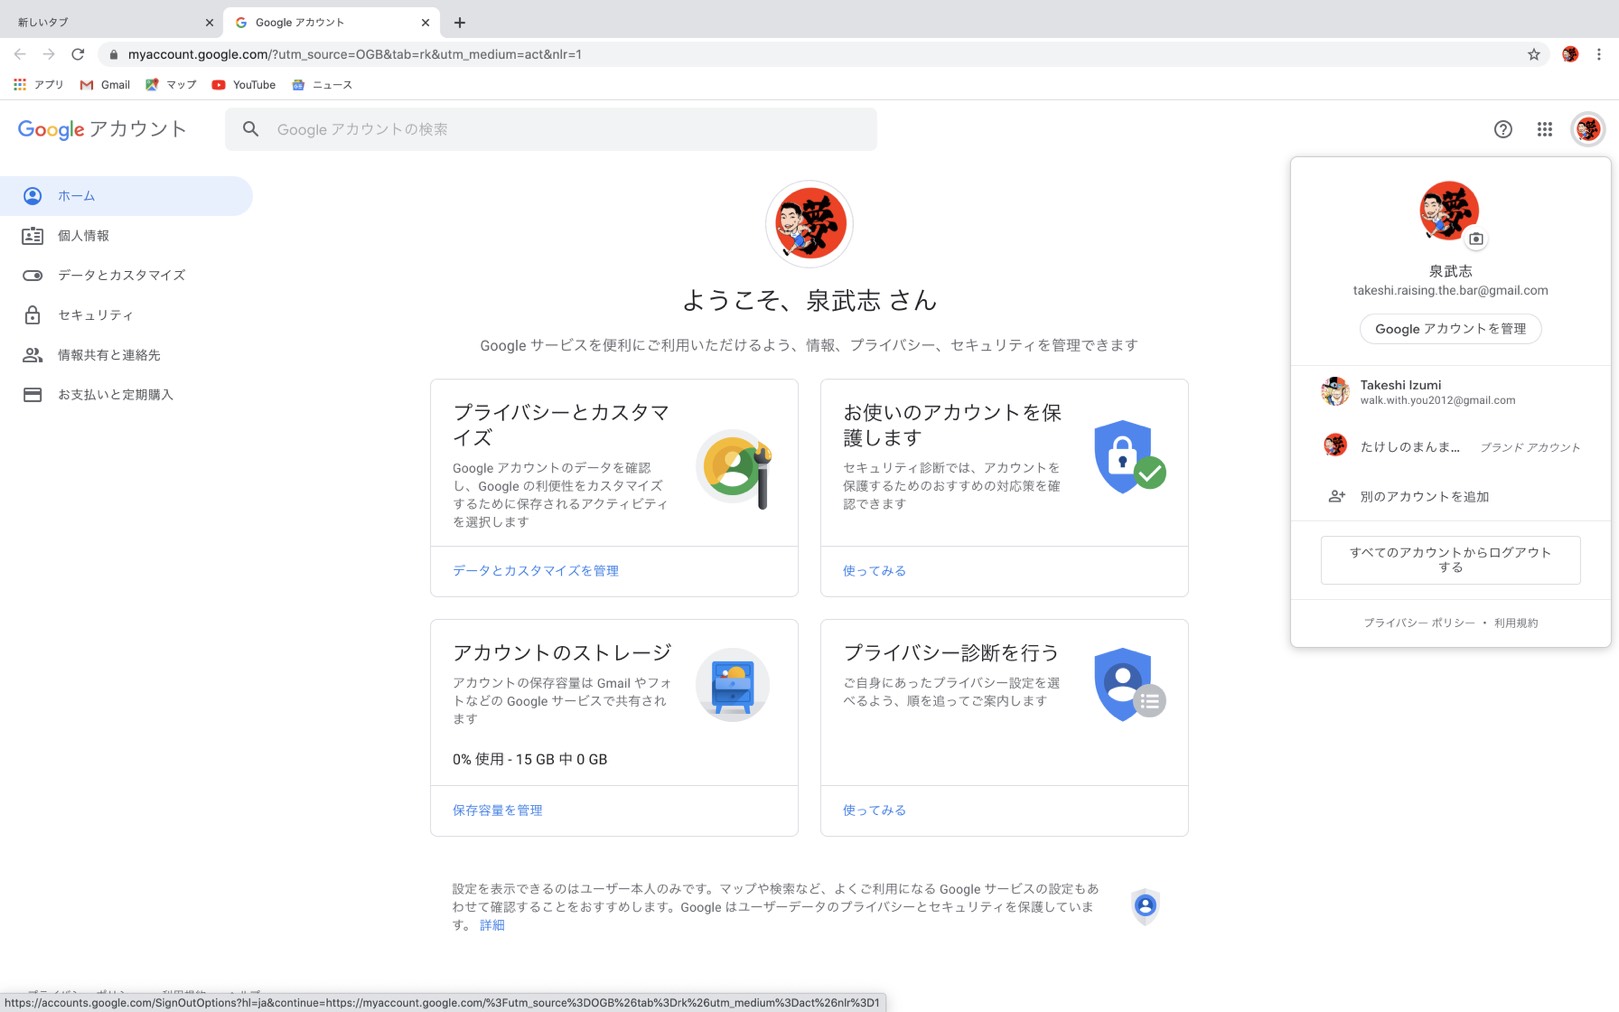Click the browser back arrow
The width and height of the screenshot is (1619, 1012).
click(20, 54)
